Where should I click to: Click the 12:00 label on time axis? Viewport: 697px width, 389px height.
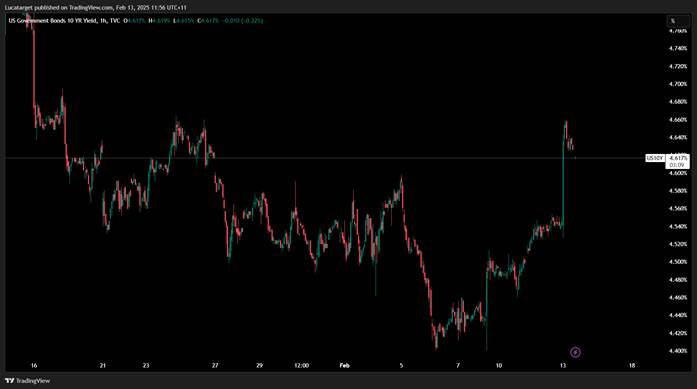pyautogui.click(x=301, y=365)
